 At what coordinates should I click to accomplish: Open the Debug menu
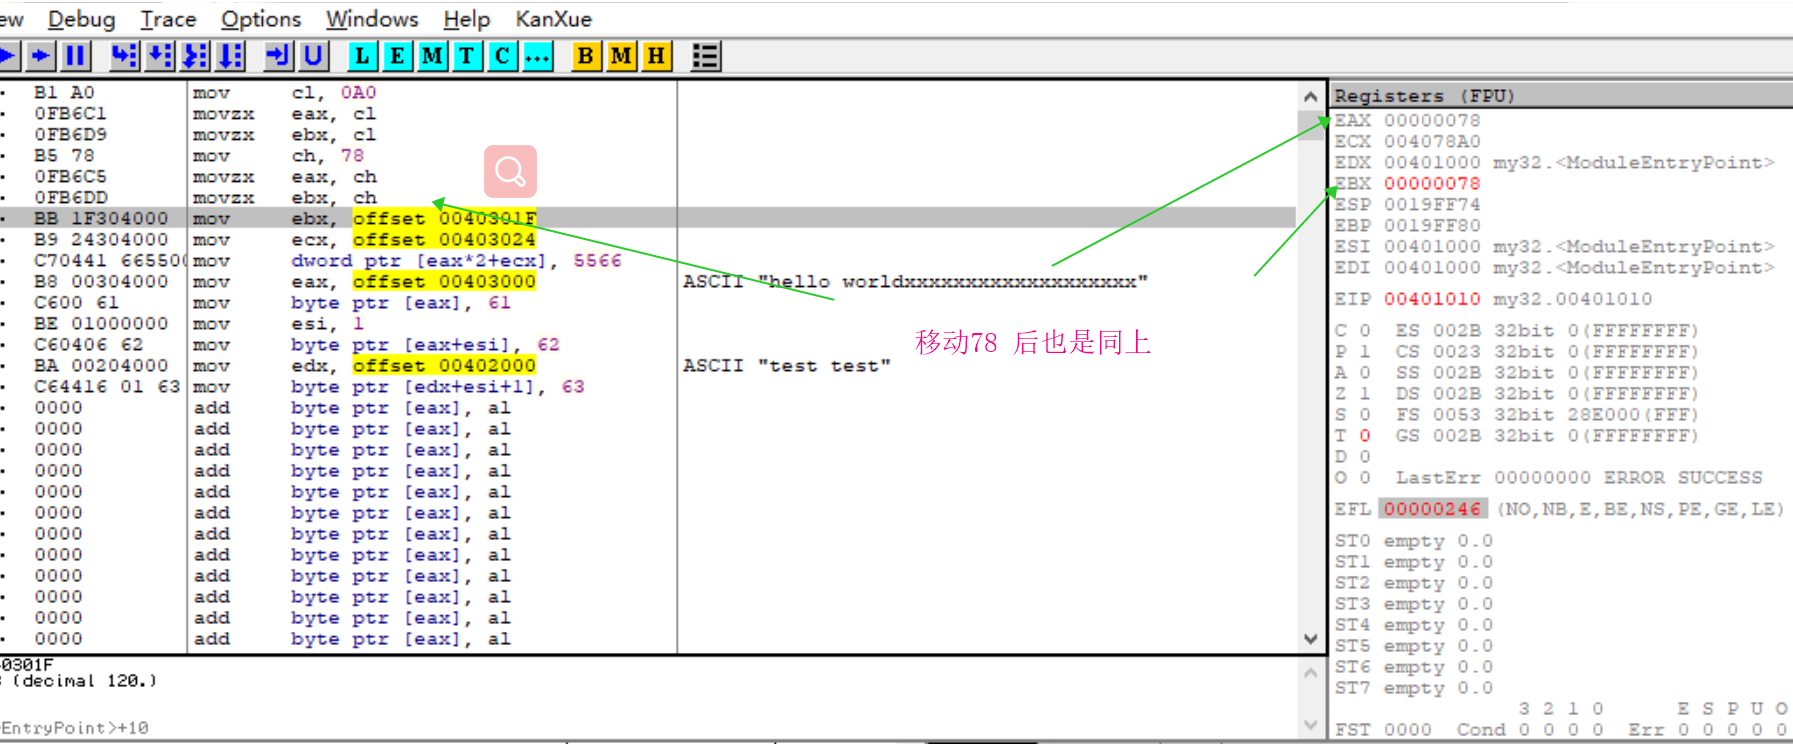(81, 19)
